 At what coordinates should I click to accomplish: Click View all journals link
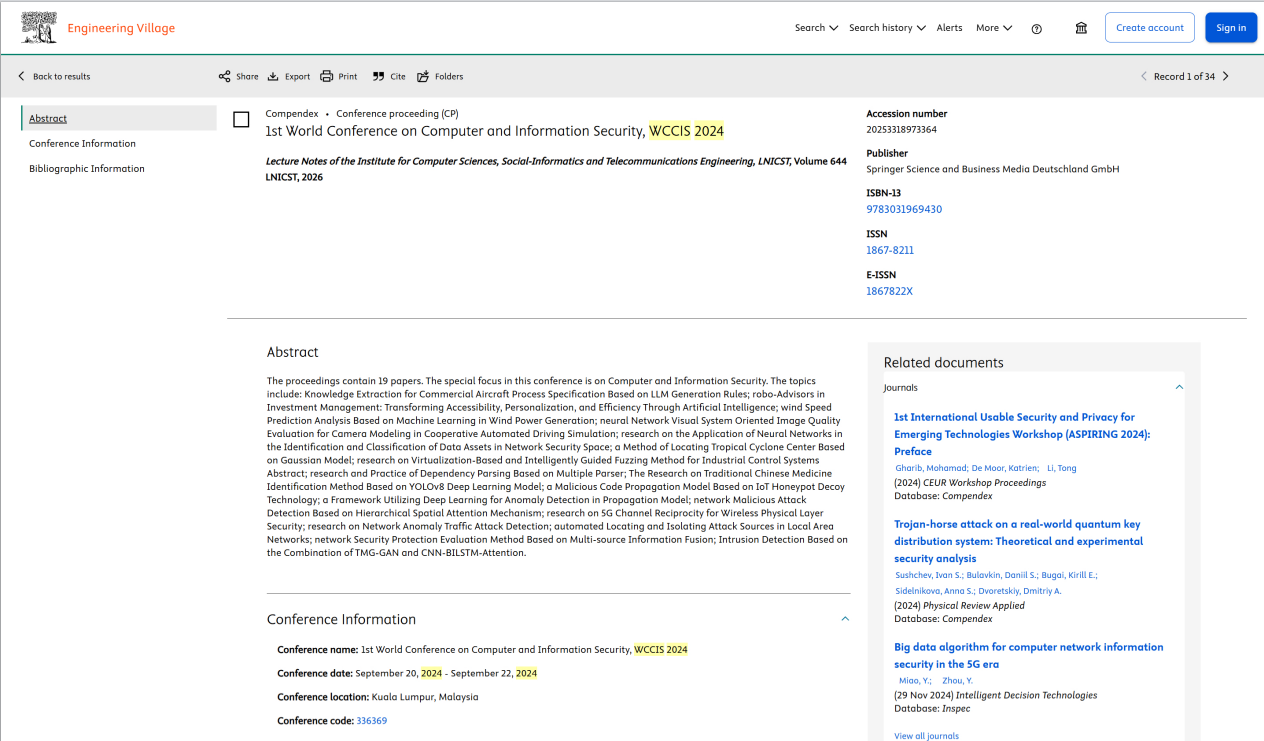(x=926, y=736)
